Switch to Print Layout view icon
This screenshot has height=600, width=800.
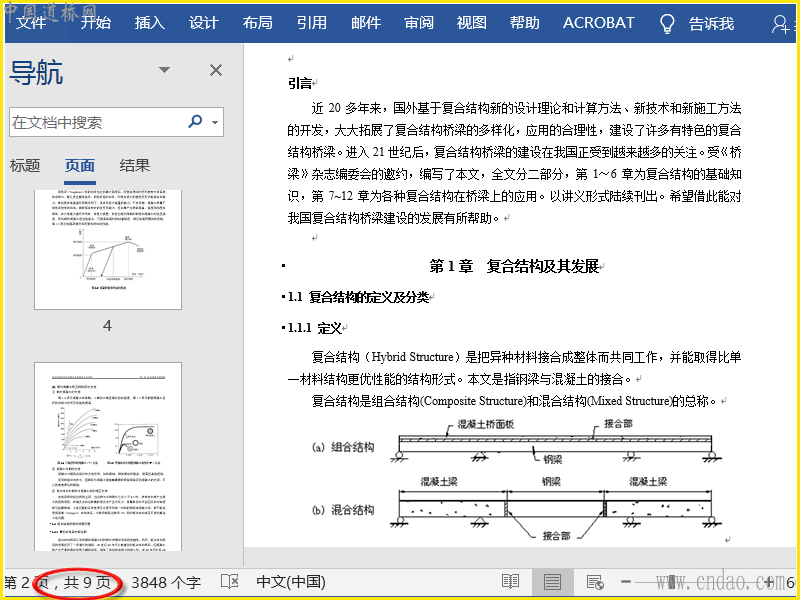[552, 582]
